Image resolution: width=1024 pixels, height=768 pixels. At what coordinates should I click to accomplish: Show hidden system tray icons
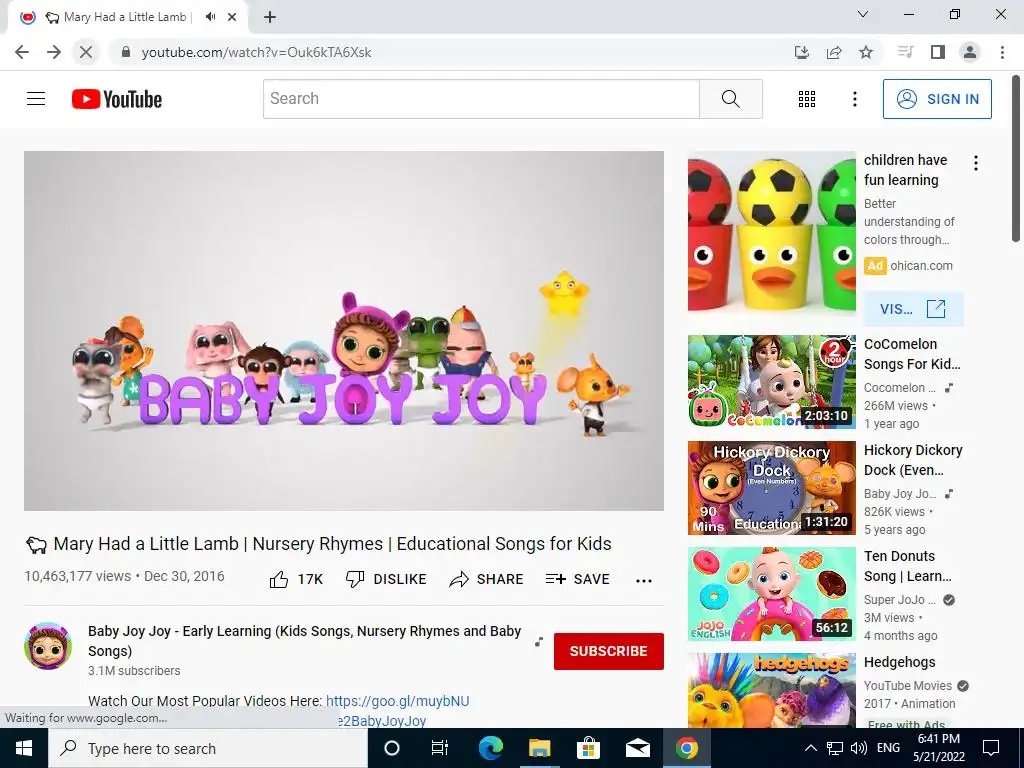click(810, 748)
